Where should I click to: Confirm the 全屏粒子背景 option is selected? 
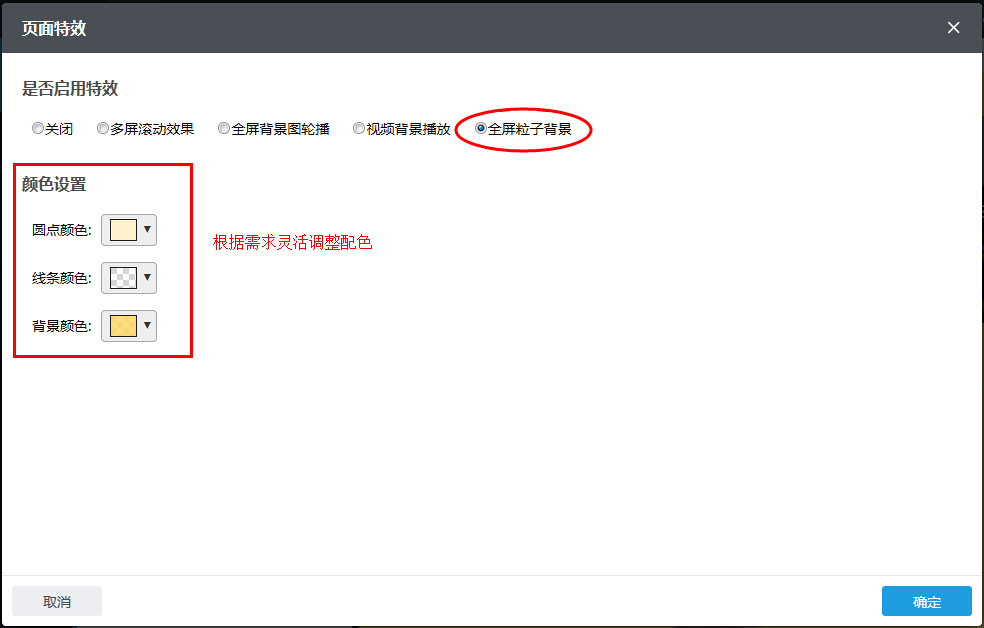tap(478, 128)
